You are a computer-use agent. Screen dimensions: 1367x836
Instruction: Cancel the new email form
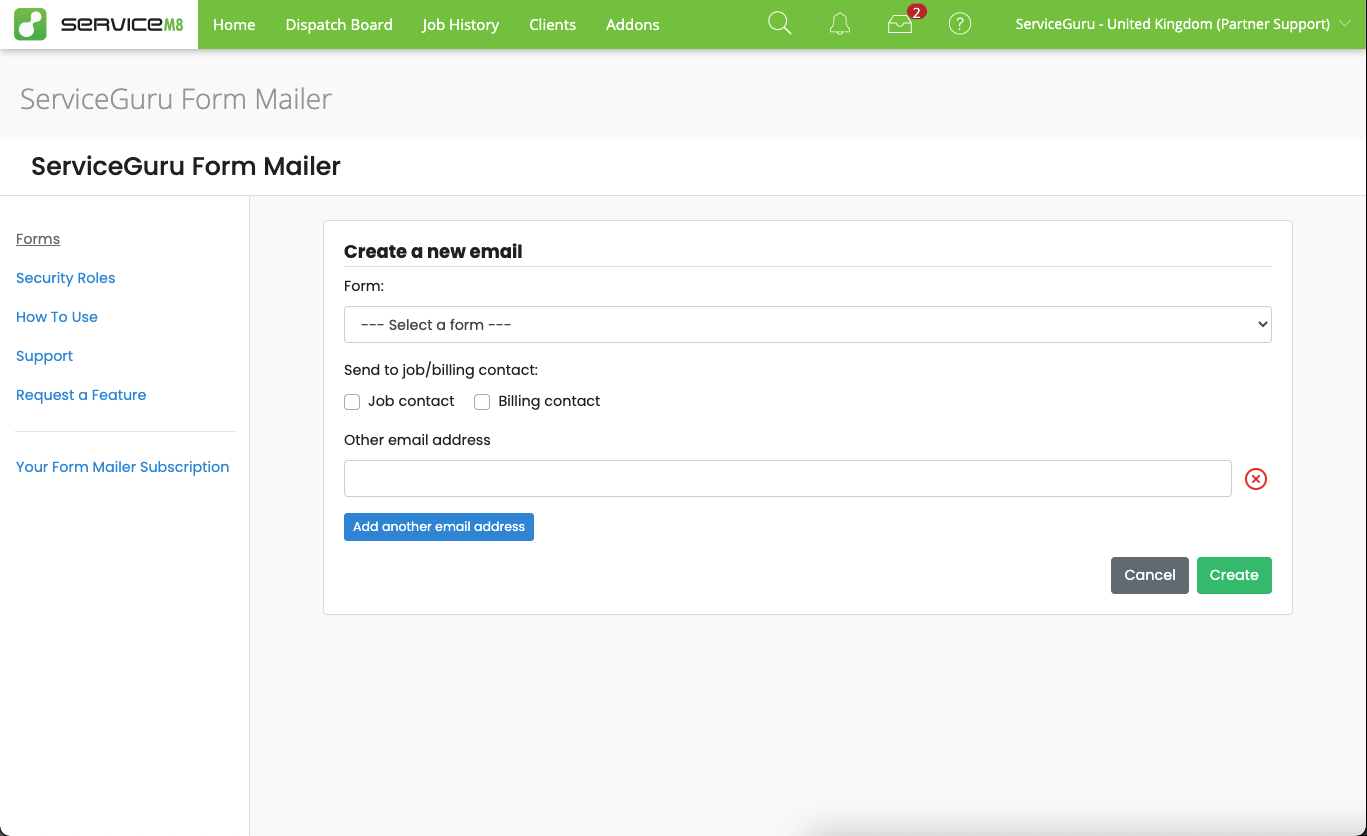1150,575
